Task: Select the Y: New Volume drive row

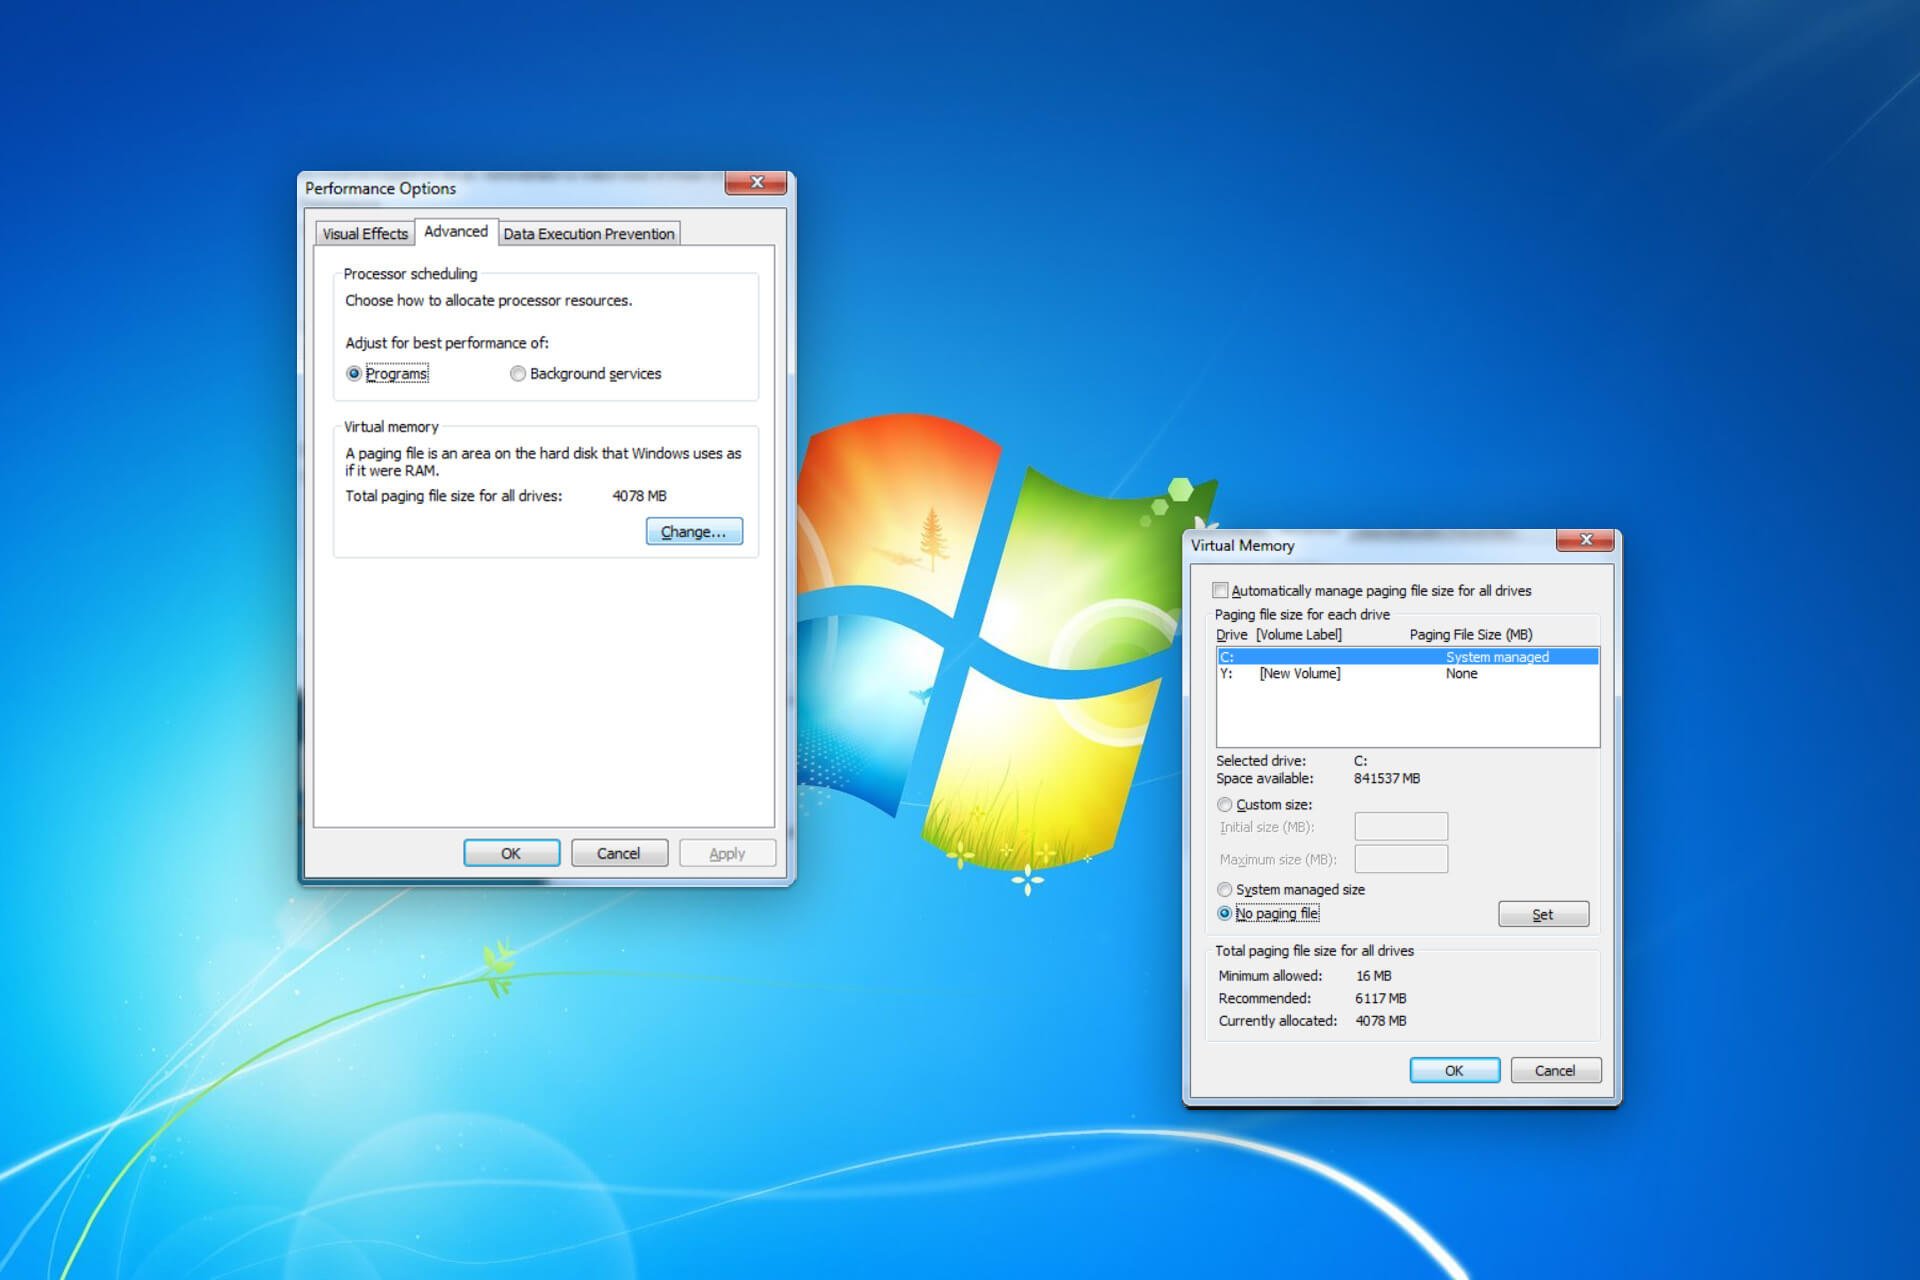Action: point(1408,674)
